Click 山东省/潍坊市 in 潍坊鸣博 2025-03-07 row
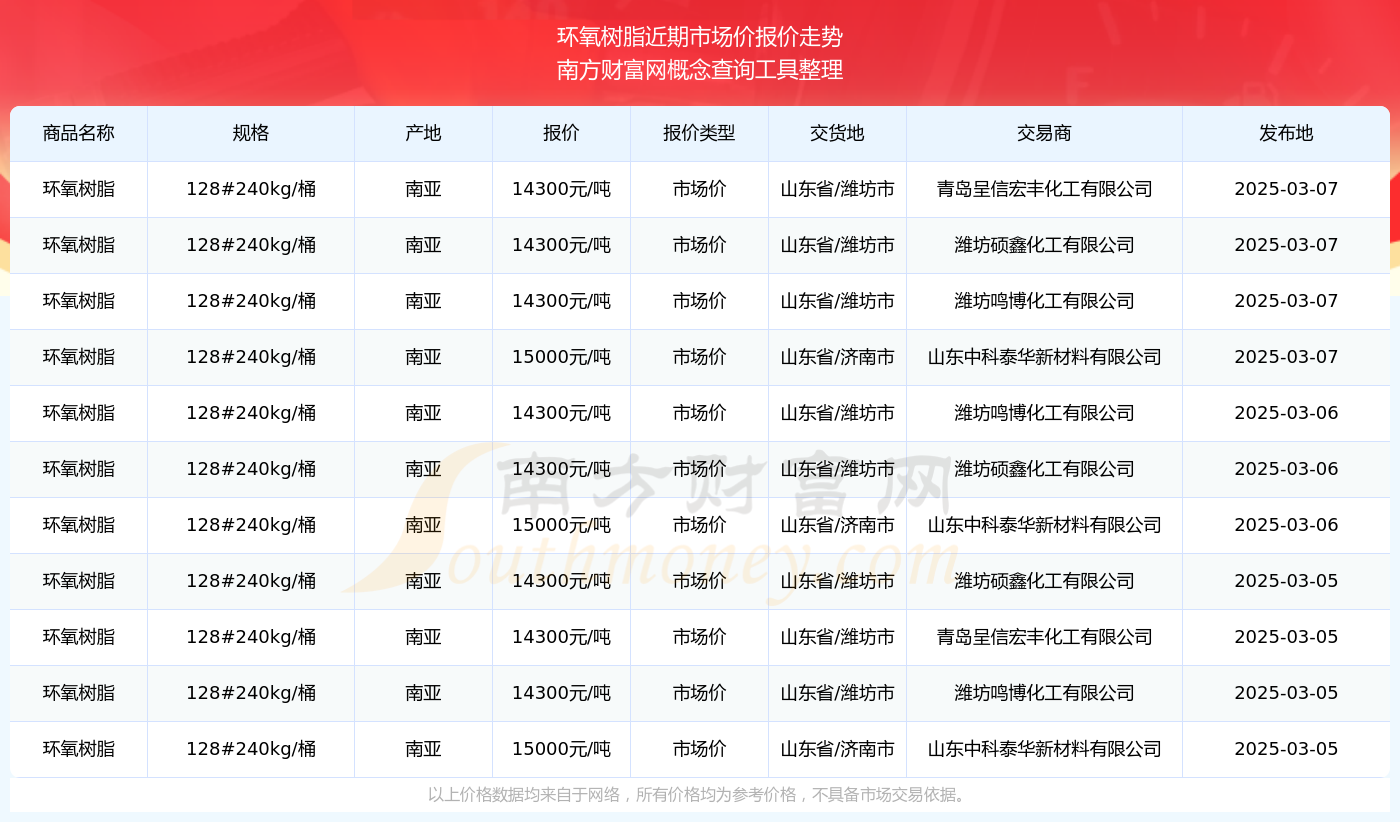The image size is (1400, 822). click(x=837, y=301)
